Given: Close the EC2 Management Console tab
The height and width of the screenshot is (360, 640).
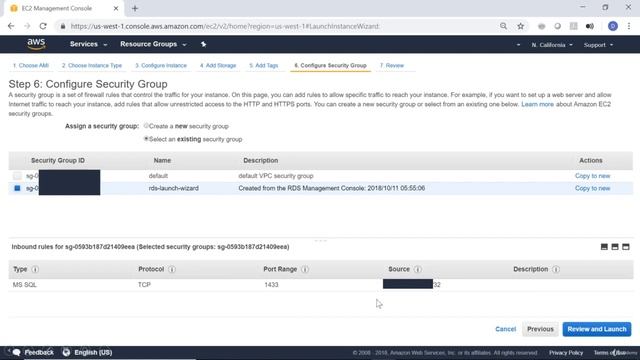Looking at the screenshot, I should click(116, 8).
